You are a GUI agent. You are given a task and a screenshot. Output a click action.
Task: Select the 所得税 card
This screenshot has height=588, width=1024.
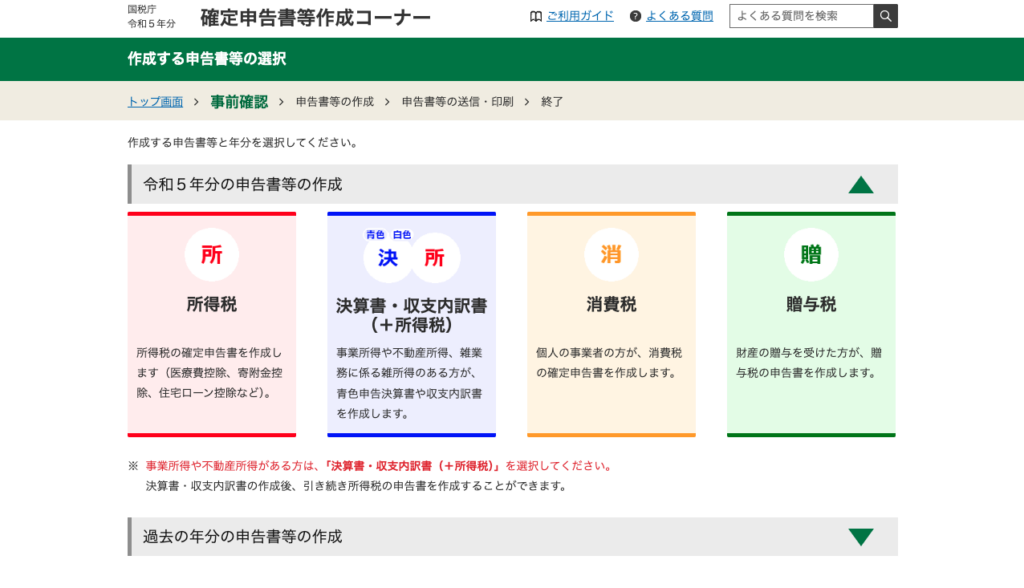(211, 325)
